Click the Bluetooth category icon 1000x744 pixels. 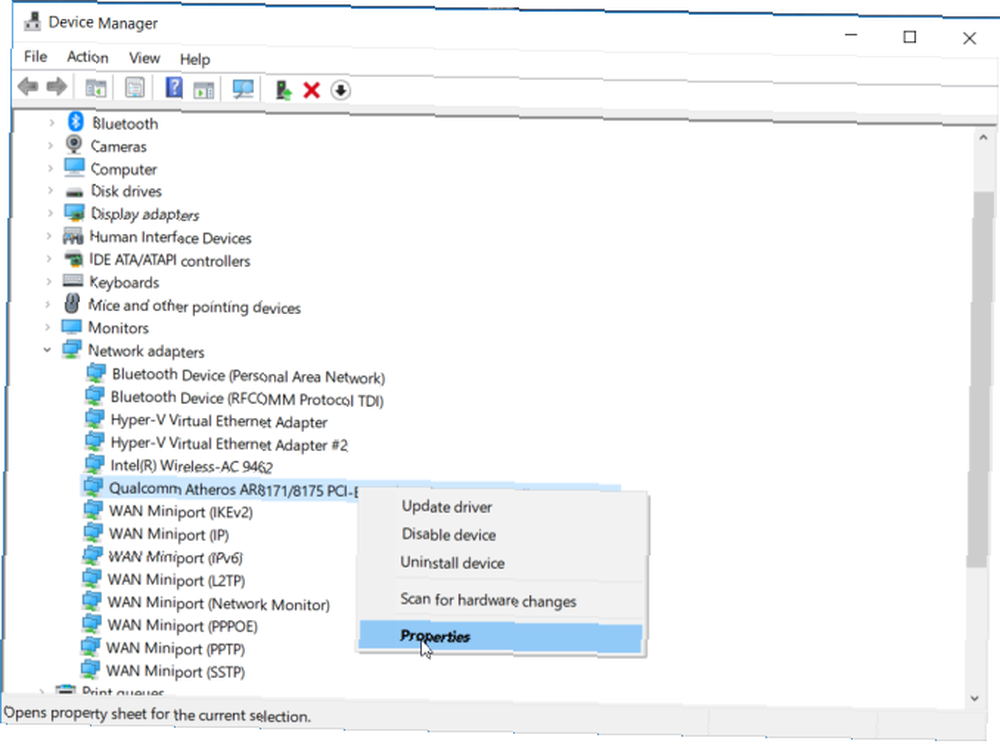76,121
